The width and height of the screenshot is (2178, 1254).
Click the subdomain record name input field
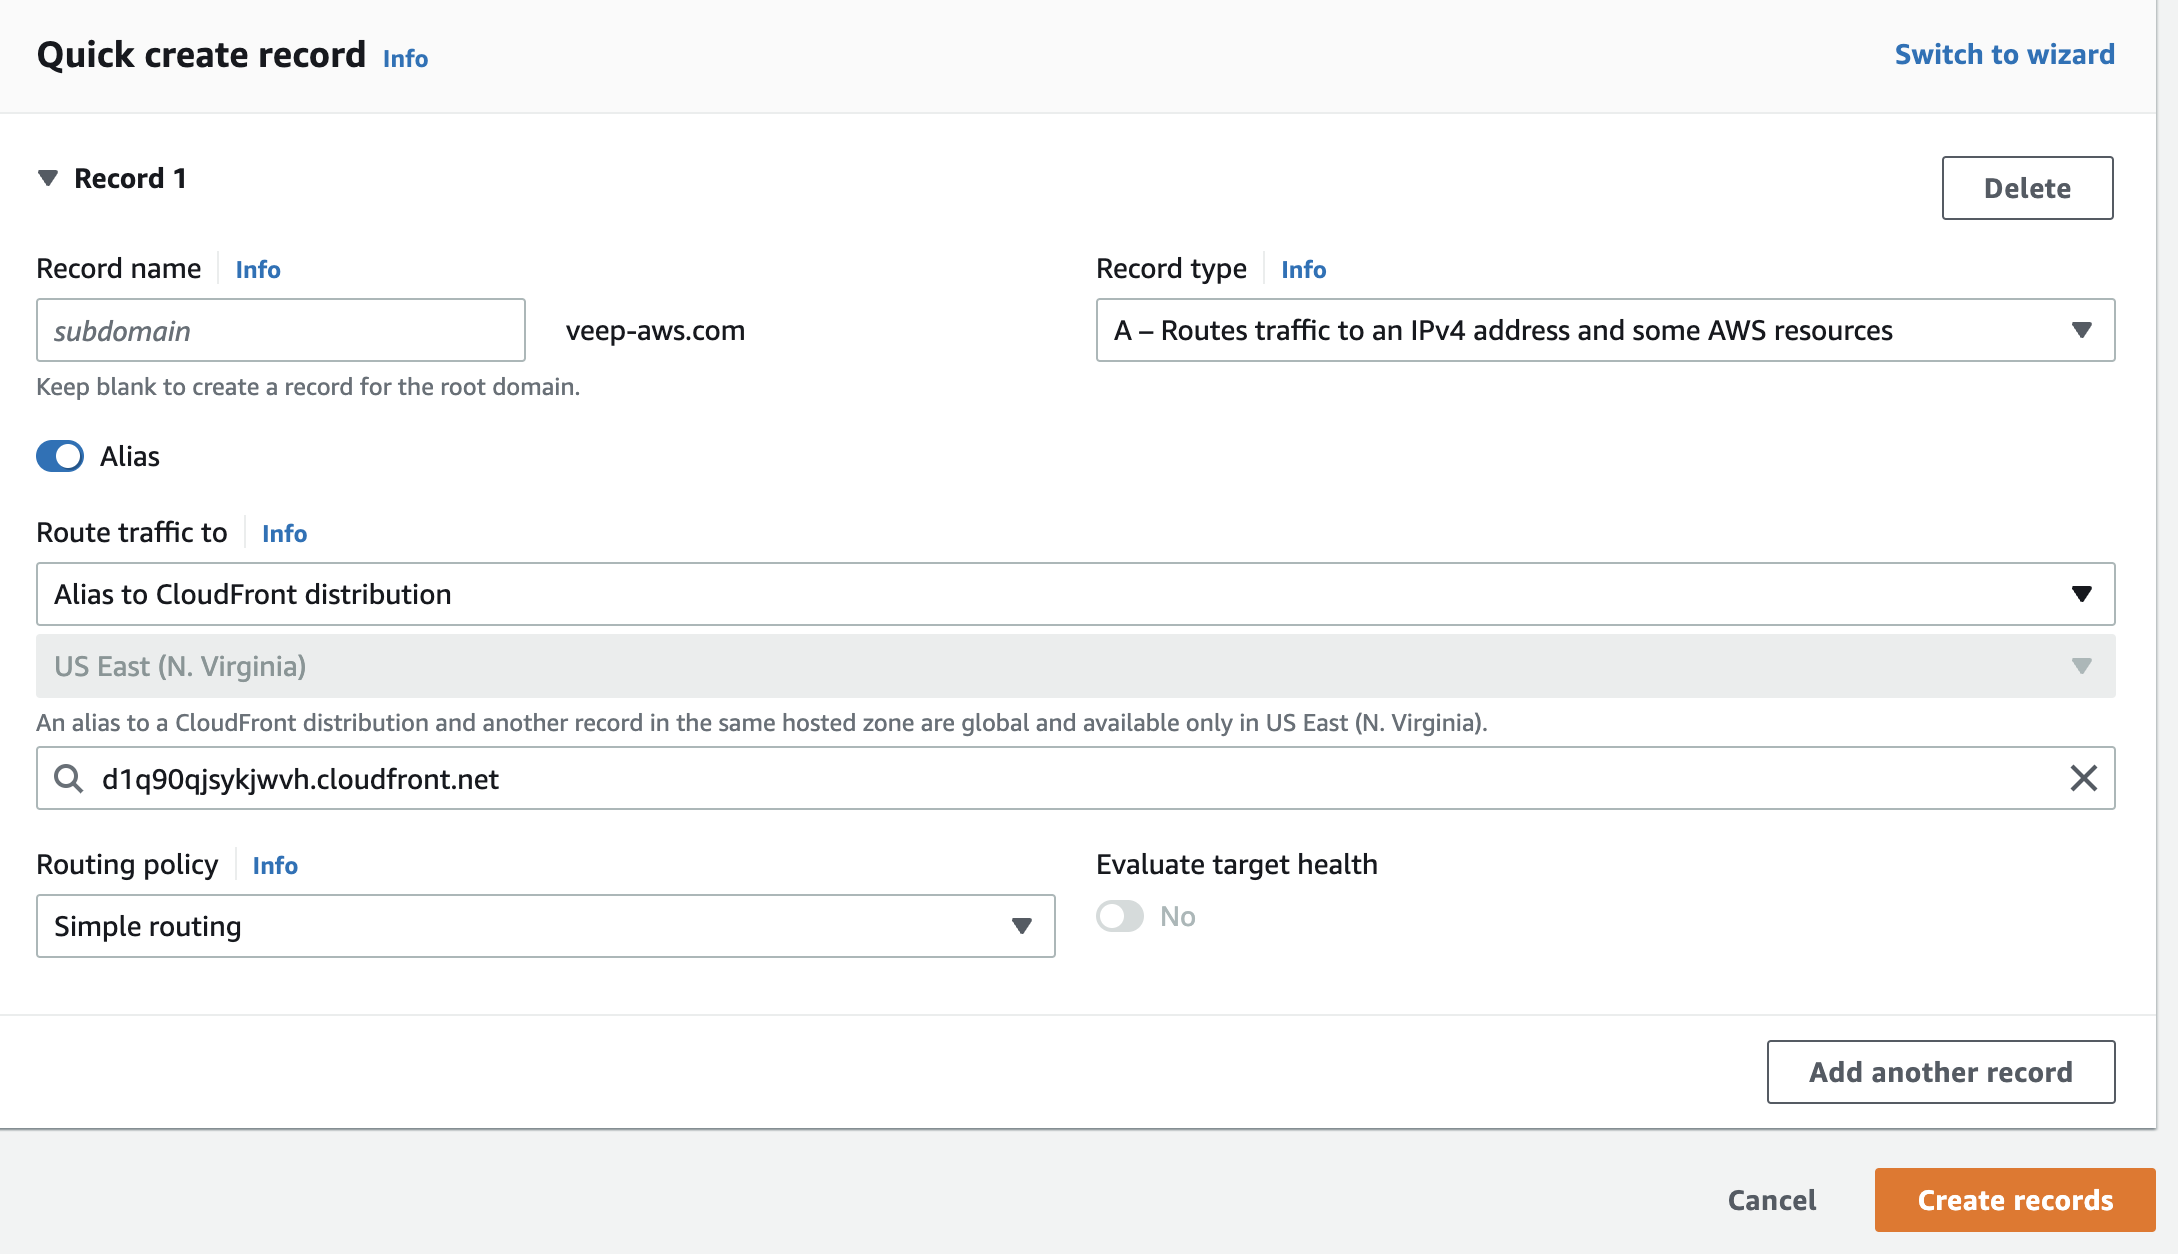pos(280,330)
